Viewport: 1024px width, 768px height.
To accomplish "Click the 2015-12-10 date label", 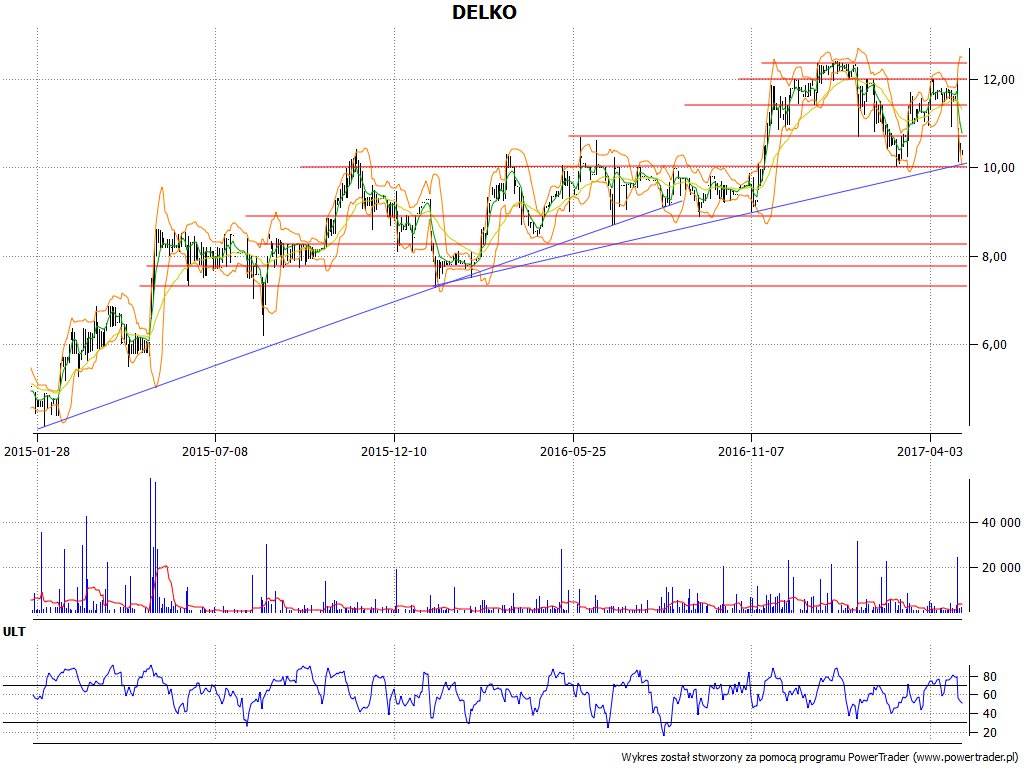I will [x=394, y=451].
